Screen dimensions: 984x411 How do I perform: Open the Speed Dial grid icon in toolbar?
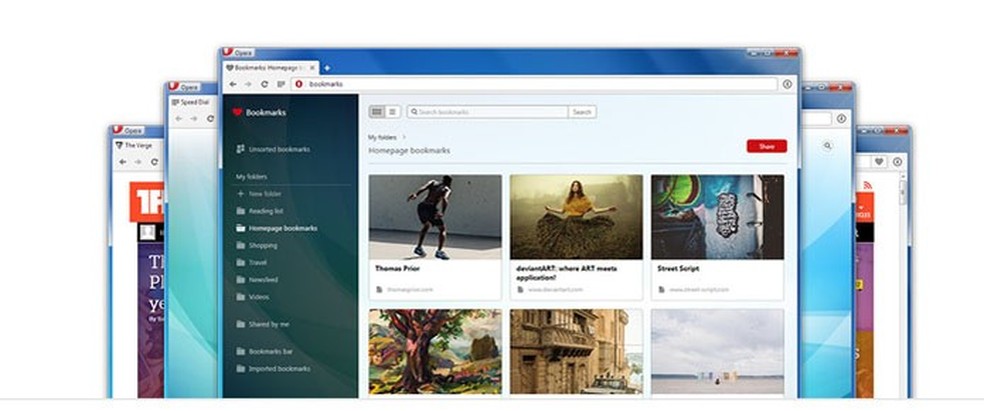281,84
